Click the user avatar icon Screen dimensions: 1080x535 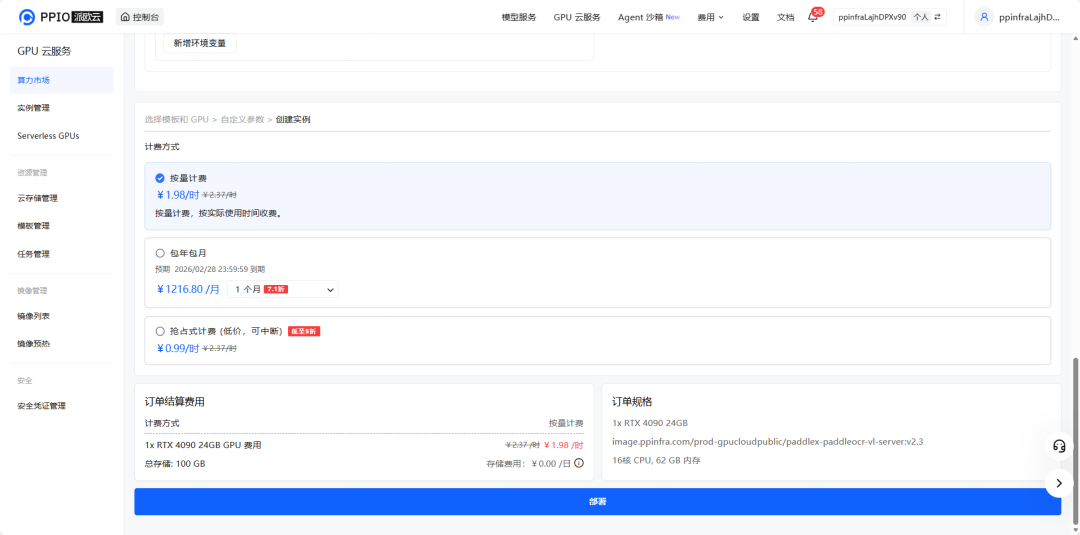[984, 17]
